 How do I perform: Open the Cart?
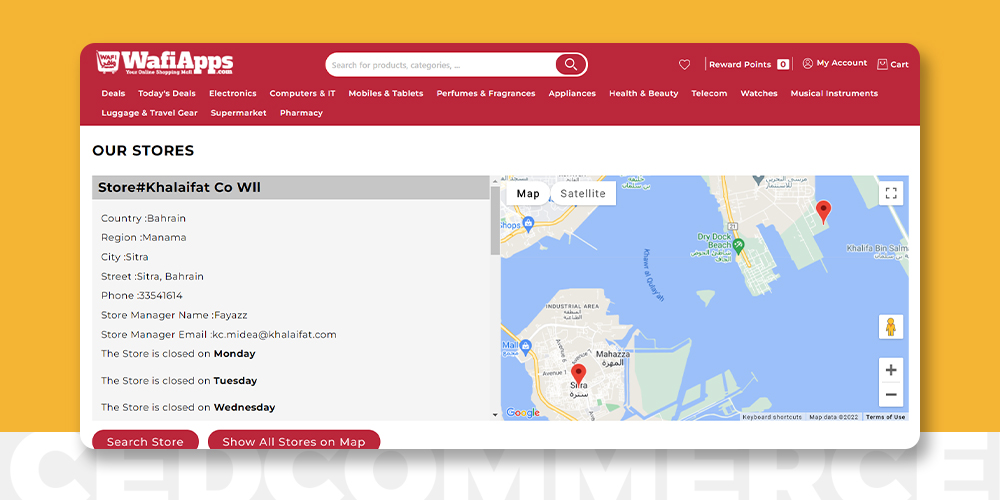coord(893,64)
